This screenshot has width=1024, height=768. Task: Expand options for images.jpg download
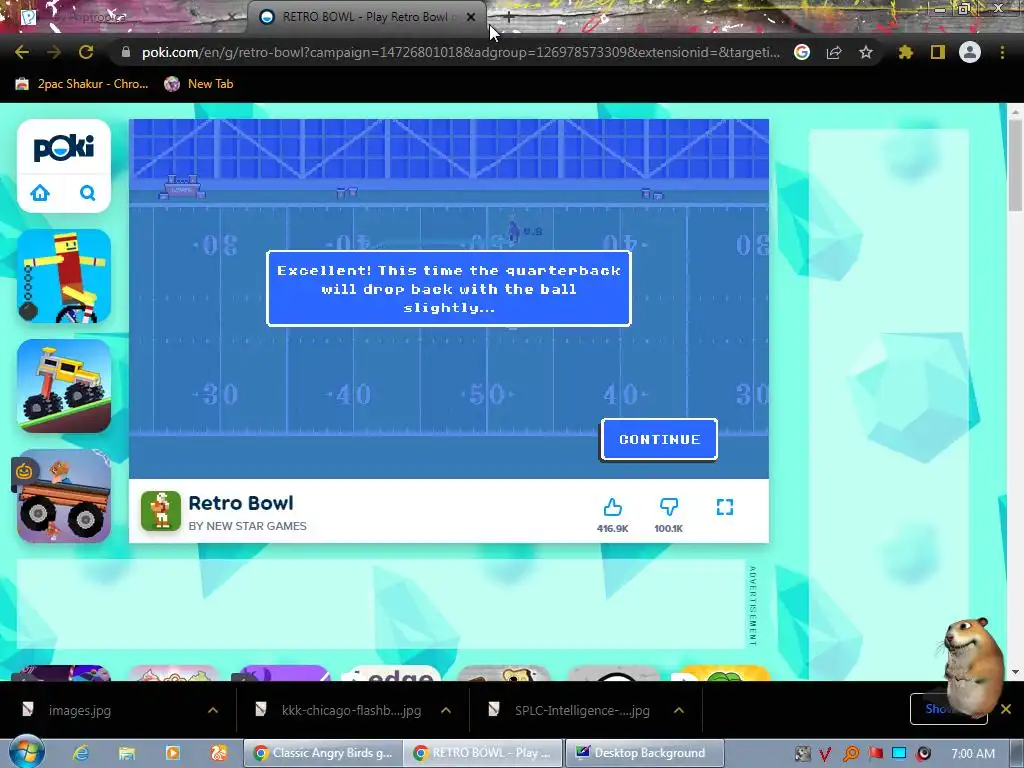tap(213, 710)
